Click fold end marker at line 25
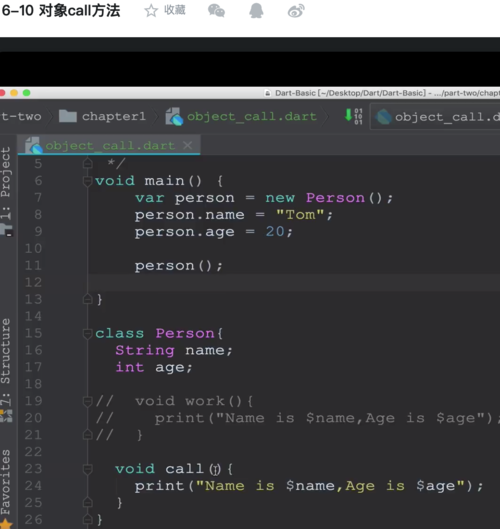The image size is (500, 529). click(x=87, y=502)
